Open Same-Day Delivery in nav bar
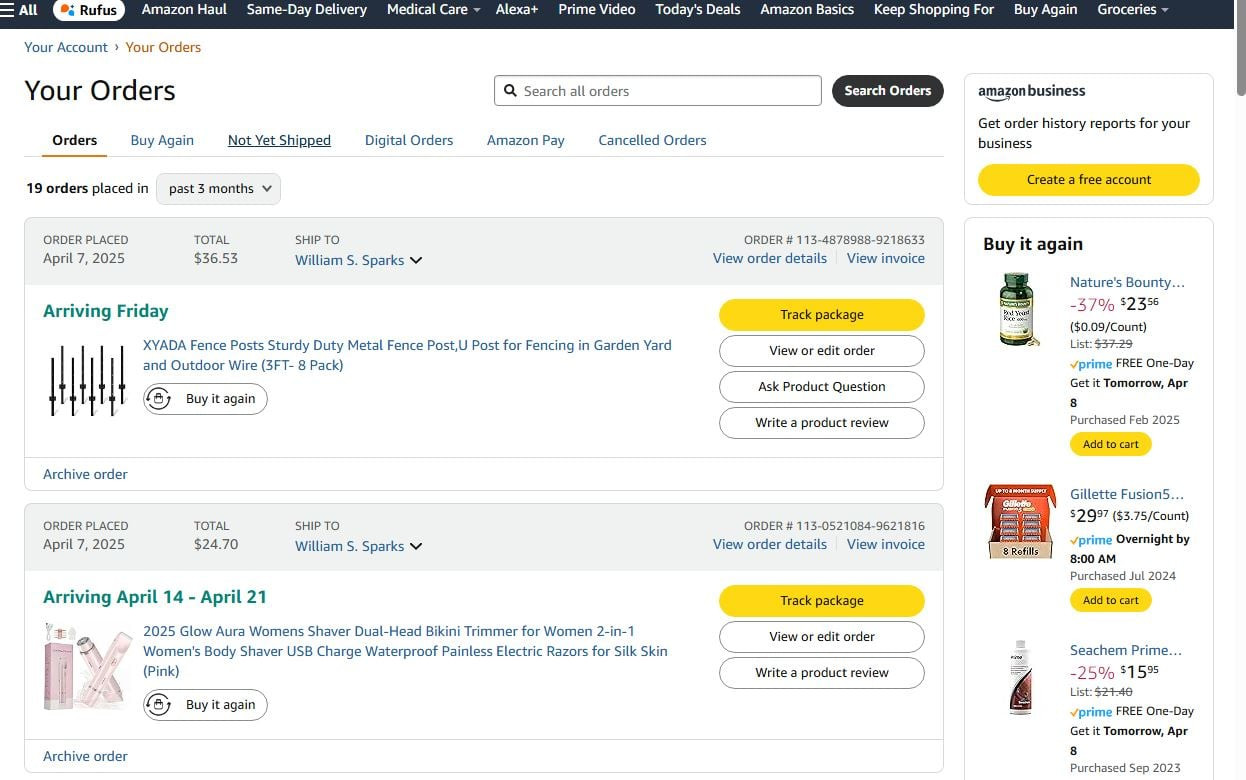1246x780 pixels. pos(307,9)
